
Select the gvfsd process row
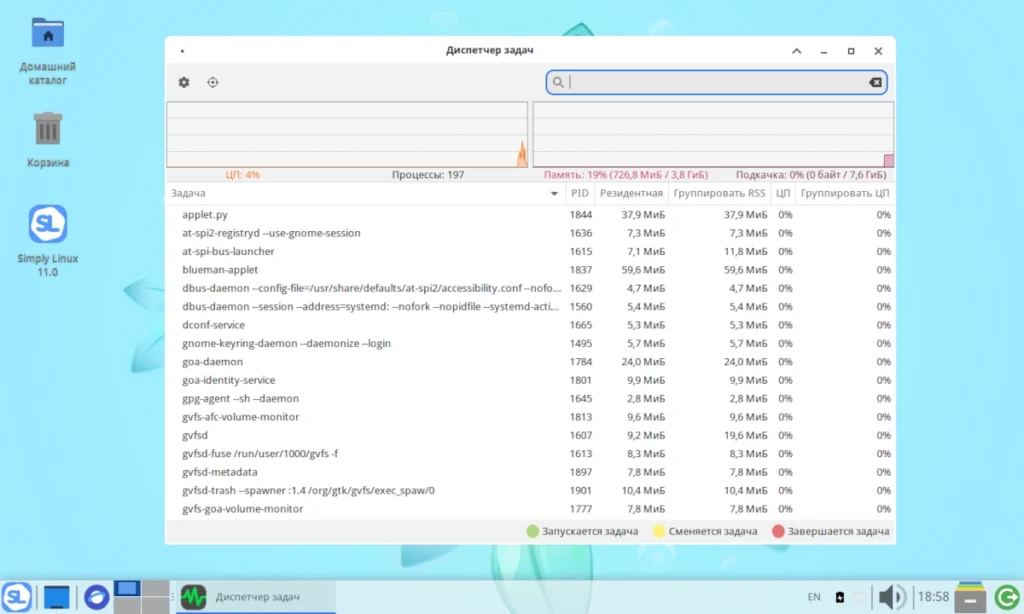pyautogui.click(x=530, y=435)
